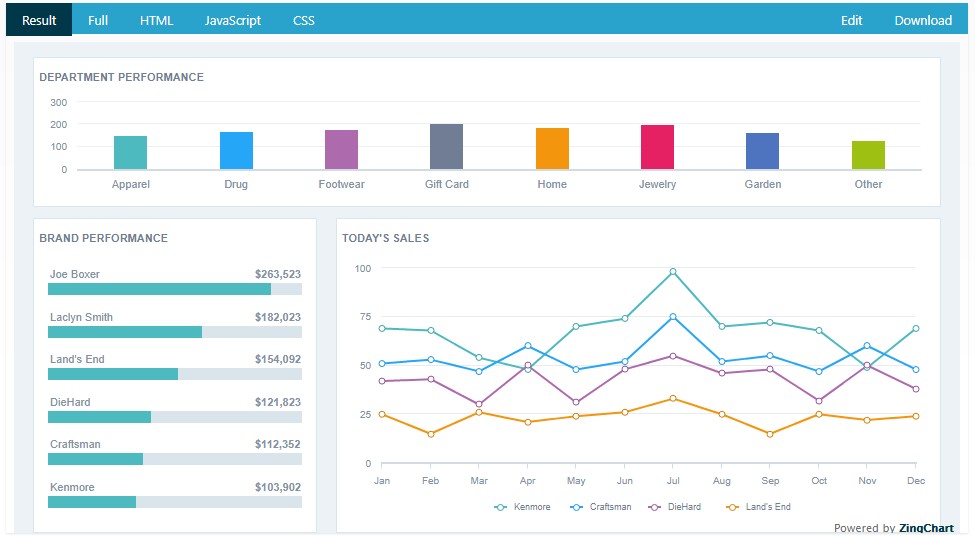Click the Apparel axis label
The image size is (975, 537).
[131, 184]
